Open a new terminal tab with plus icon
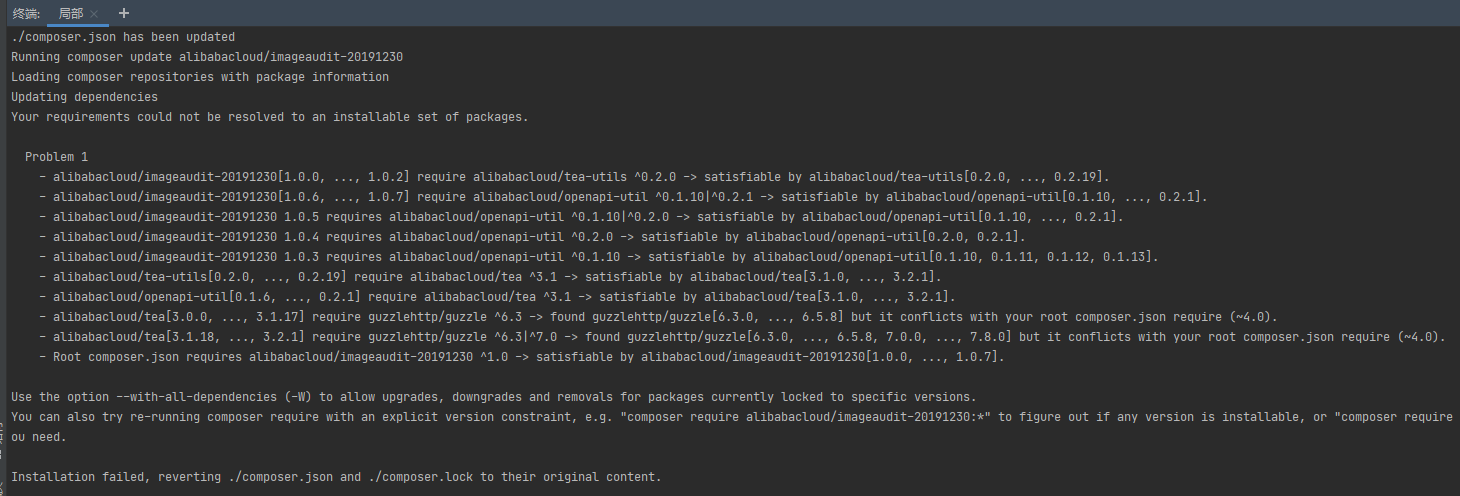 click(x=124, y=13)
